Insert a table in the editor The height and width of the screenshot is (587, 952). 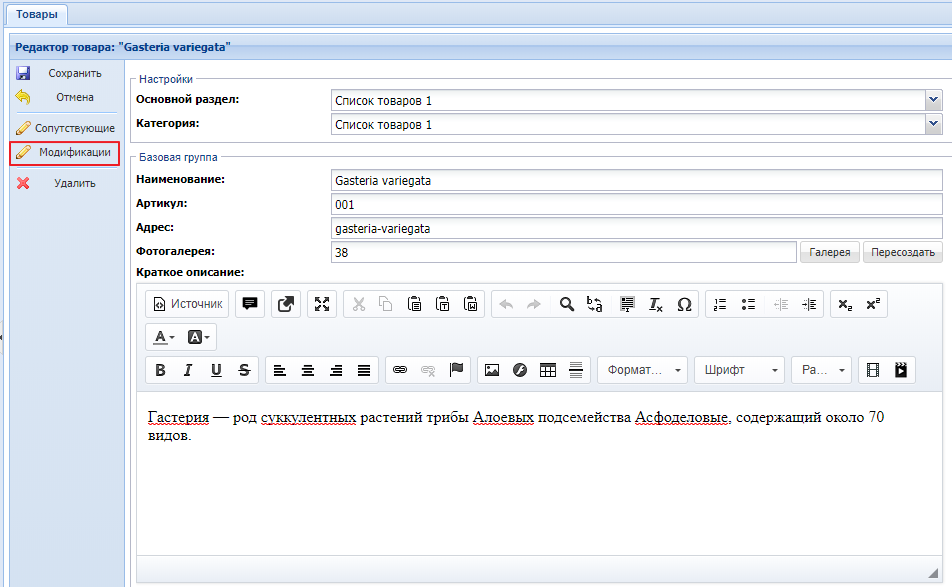[x=547, y=370]
